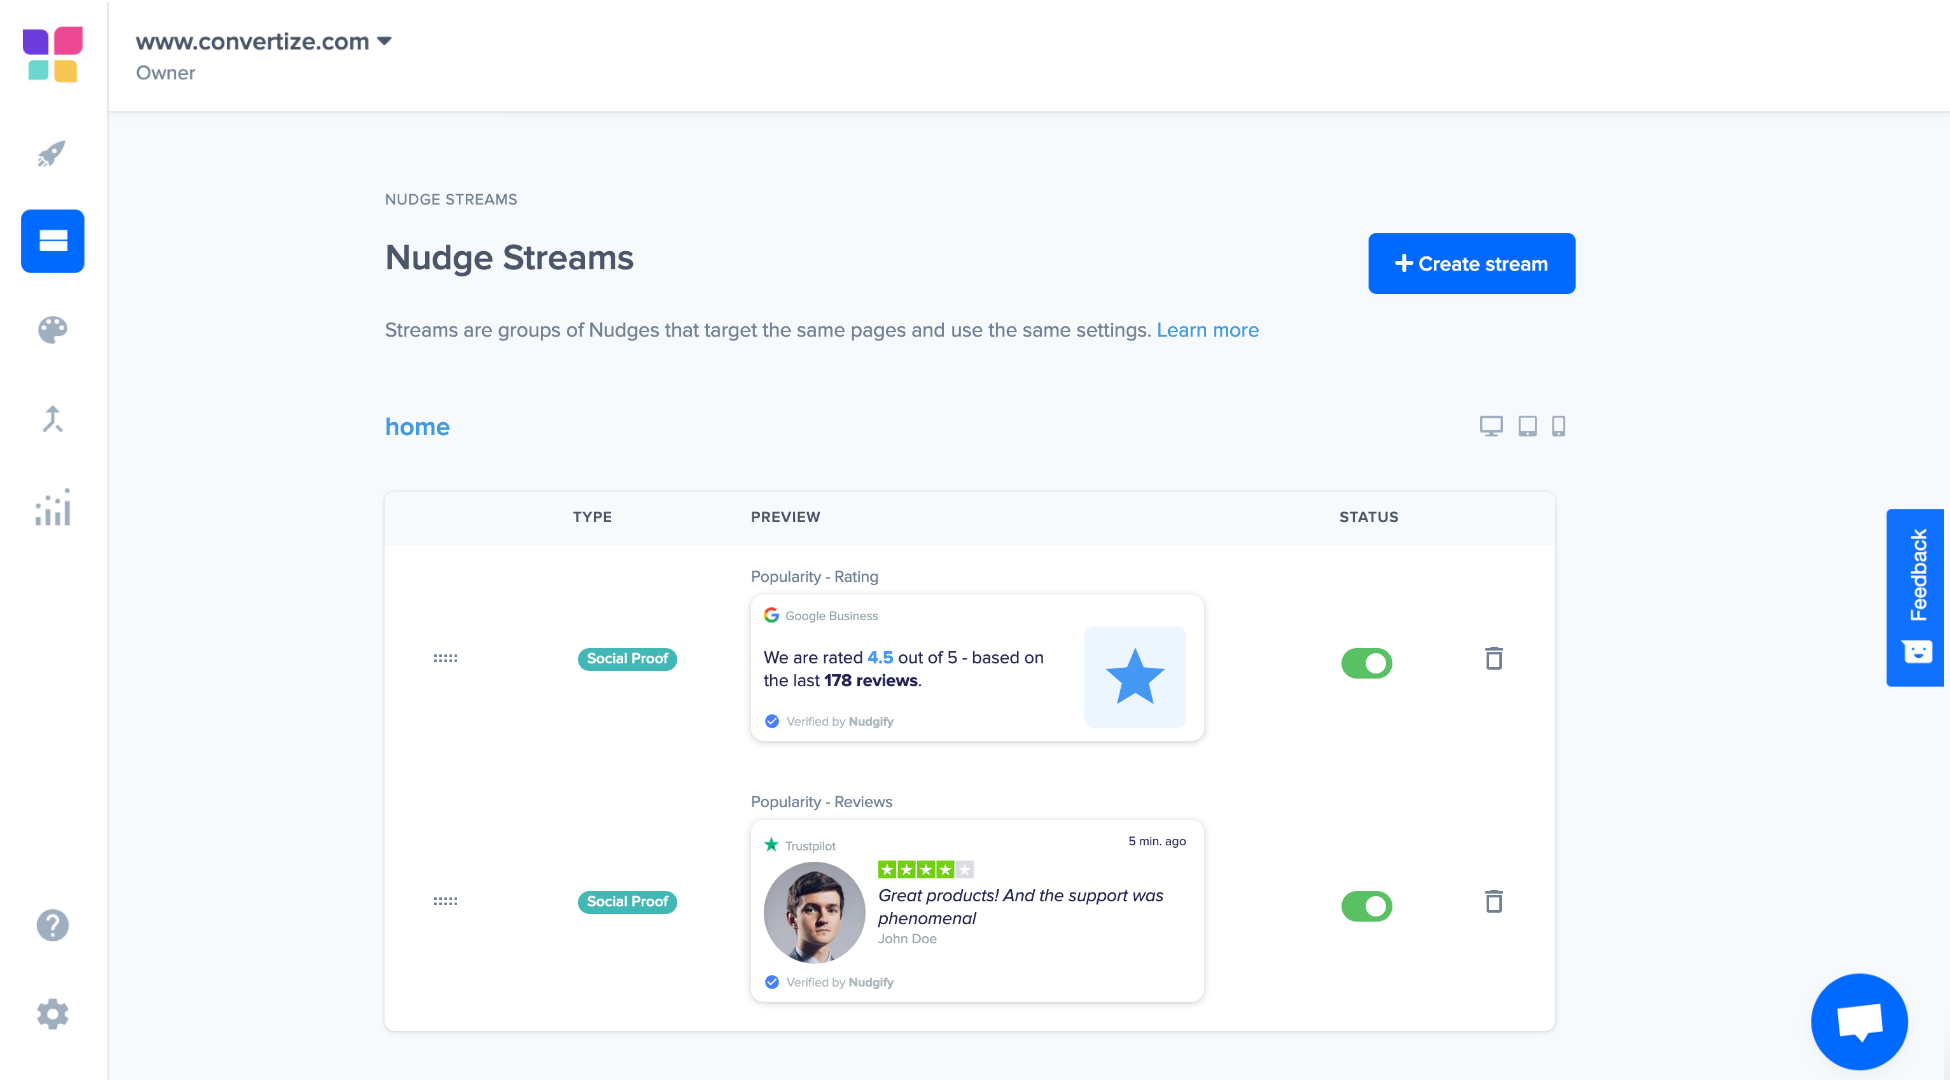Viewport: 1950px width, 1080px height.
Task: Click the Create stream button
Action: (1472, 263)
